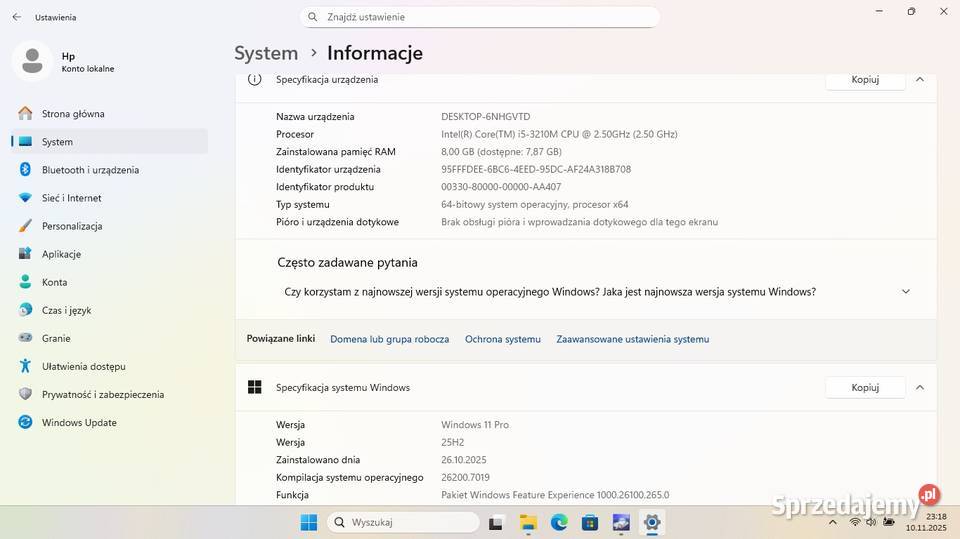
Task: Copy Windows specification with Kopiuj
Action: (x=865, y=388)
